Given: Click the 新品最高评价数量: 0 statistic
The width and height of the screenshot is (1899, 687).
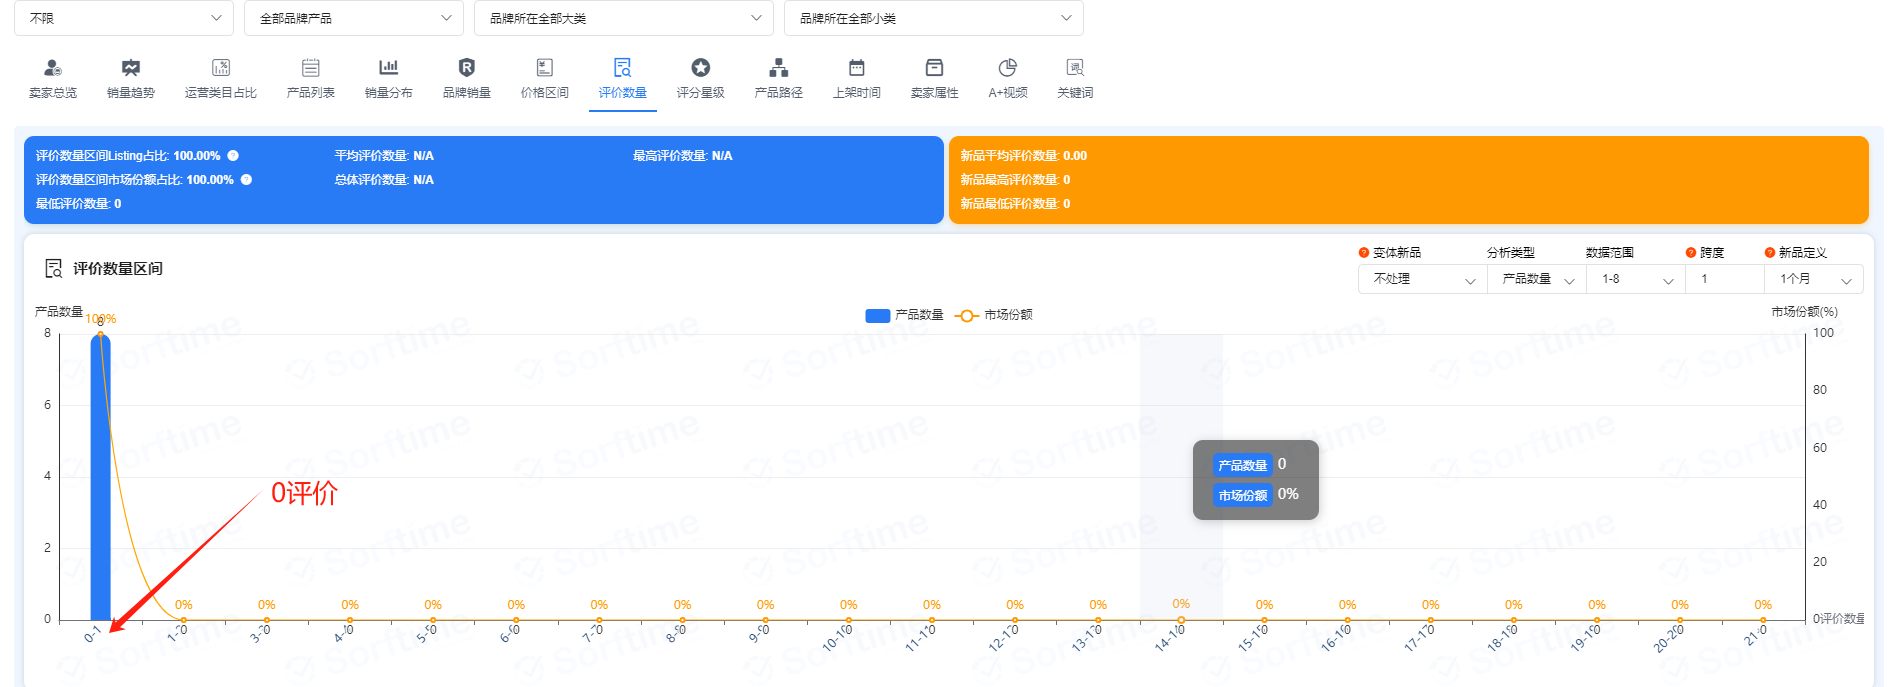Looking at the screenshot, I should (x=1015, y=180).
